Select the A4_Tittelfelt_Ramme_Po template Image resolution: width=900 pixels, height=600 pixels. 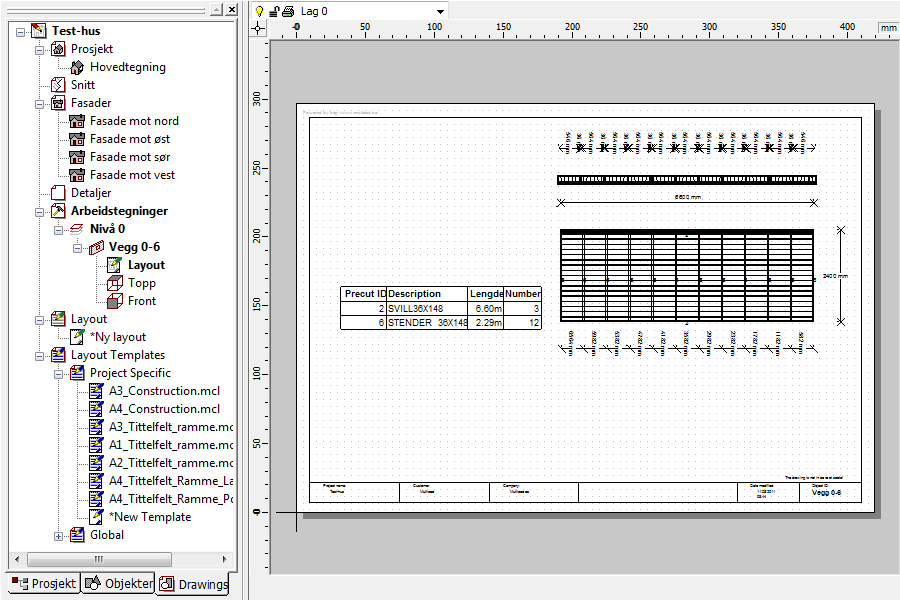(x=171, y=499)
